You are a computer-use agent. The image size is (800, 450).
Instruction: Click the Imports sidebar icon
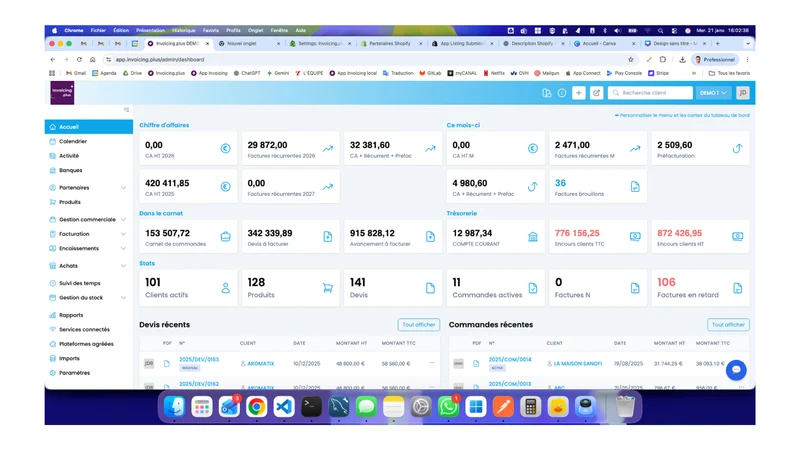(53, 358)
